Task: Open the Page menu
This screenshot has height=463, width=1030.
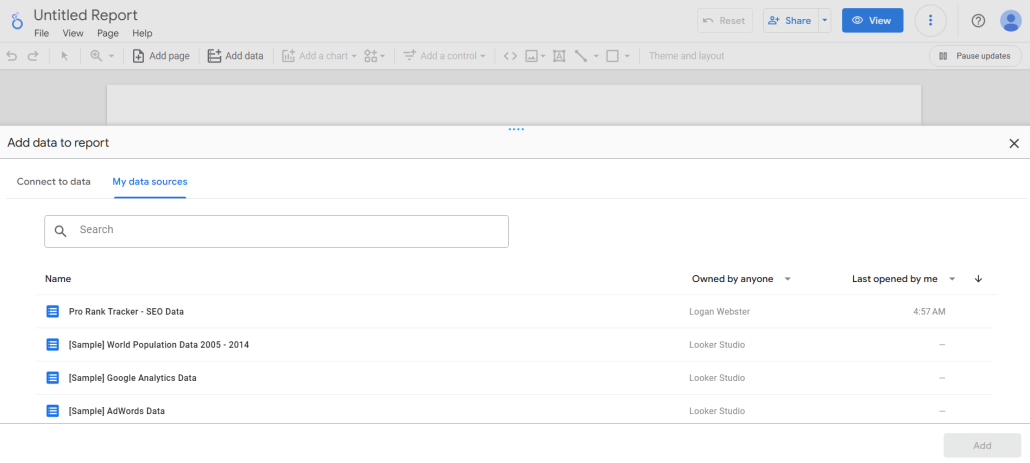Action: (108, 33)
